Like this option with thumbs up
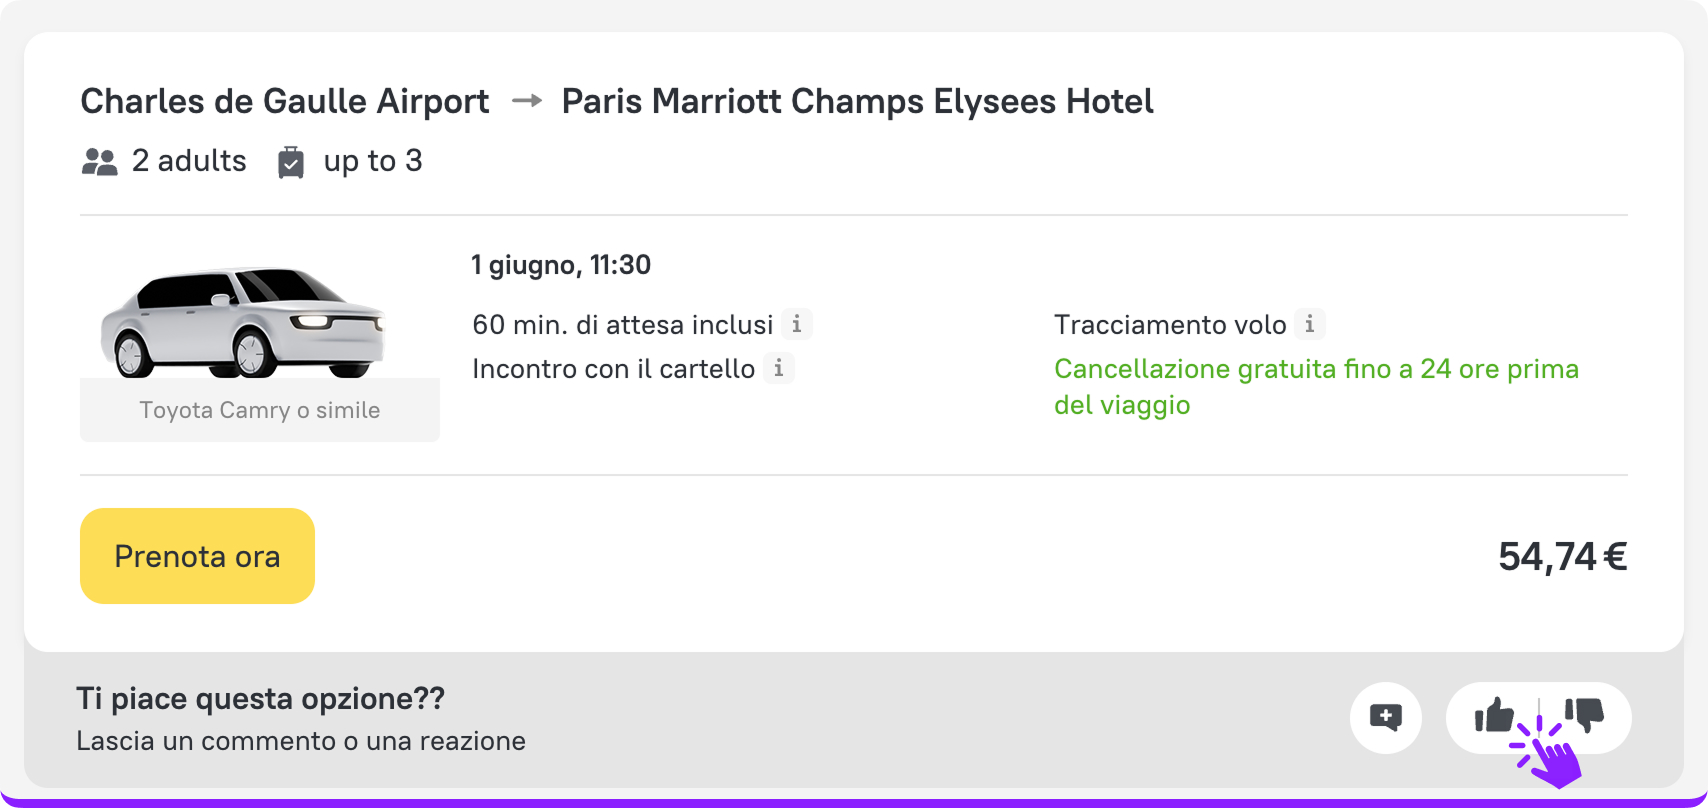1708x808 pixels. [1494, 715]
